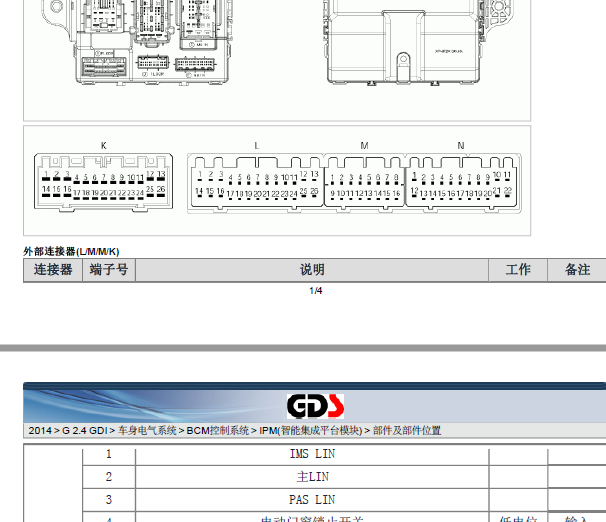Click the 说明 column header

click(312, 270)
